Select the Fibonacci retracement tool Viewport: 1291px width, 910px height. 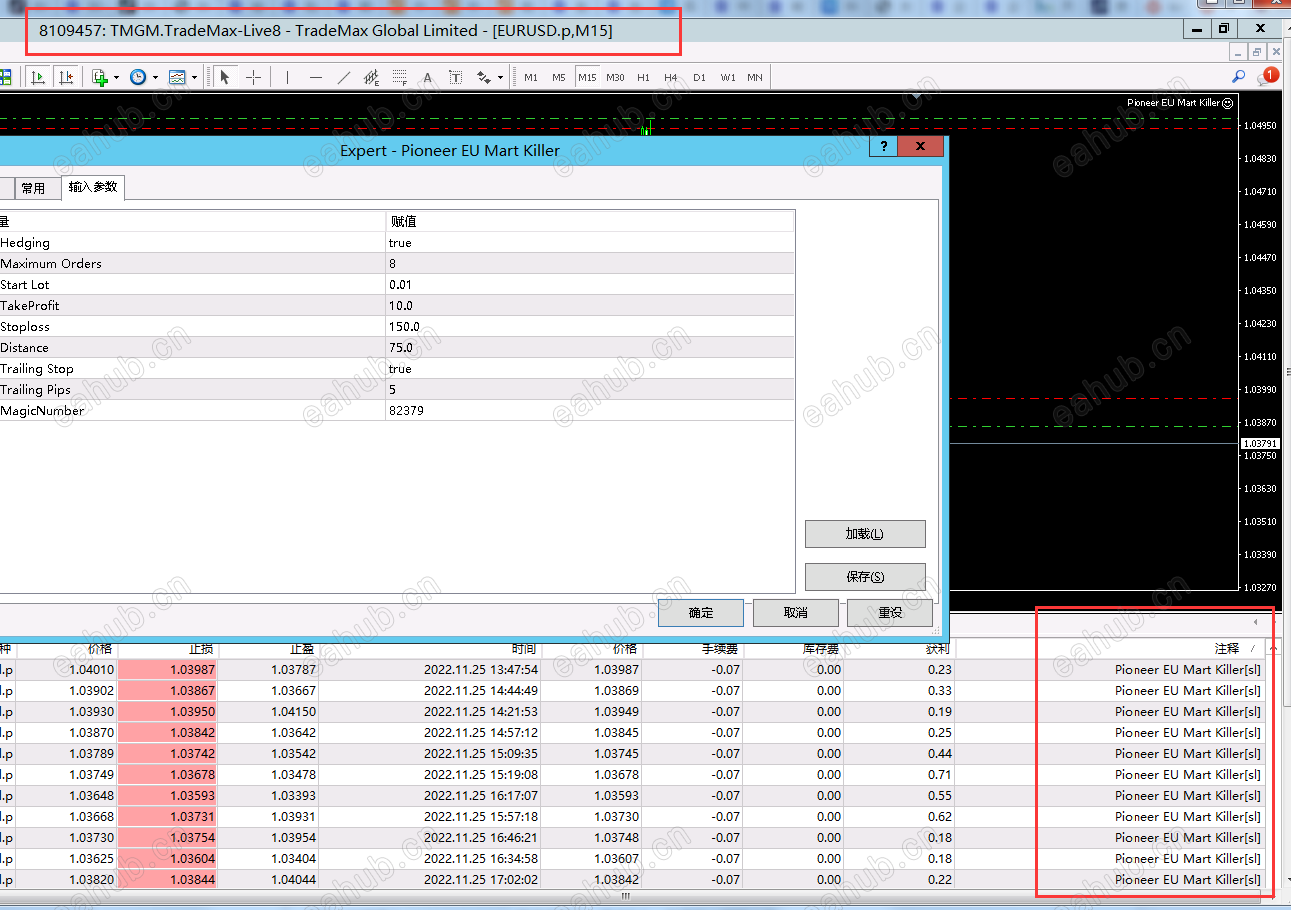point(400,77)
